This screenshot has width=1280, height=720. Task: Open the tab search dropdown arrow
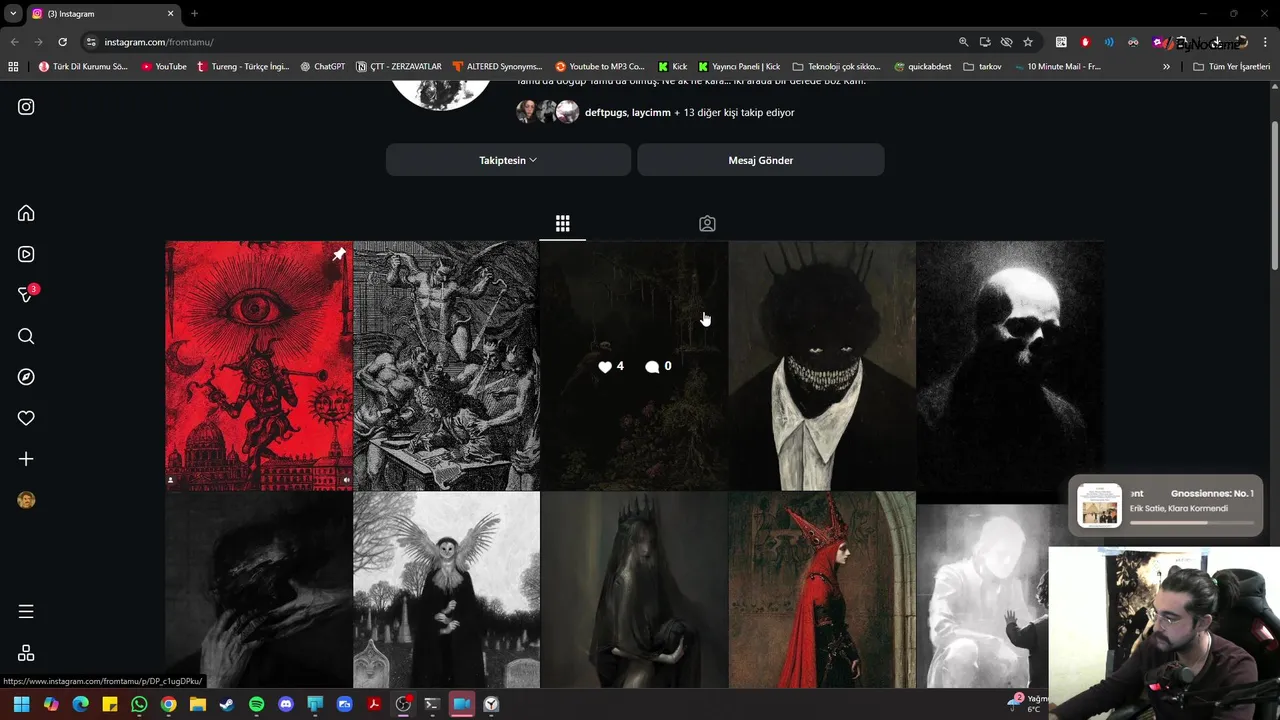(x=13, y=14)
